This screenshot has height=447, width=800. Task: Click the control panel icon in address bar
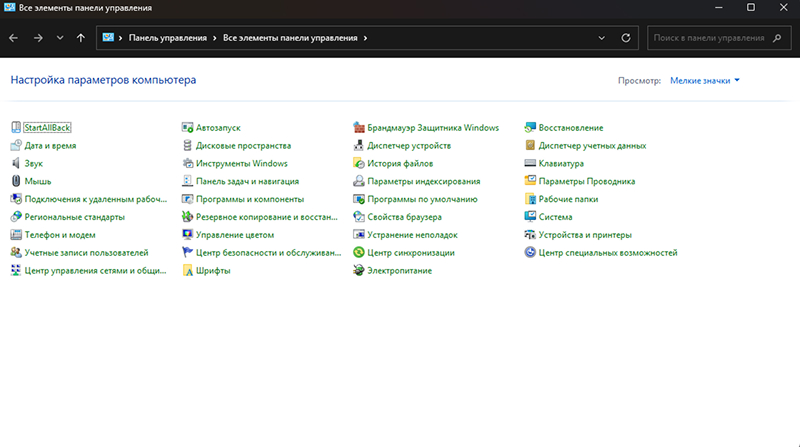point(108,37)
